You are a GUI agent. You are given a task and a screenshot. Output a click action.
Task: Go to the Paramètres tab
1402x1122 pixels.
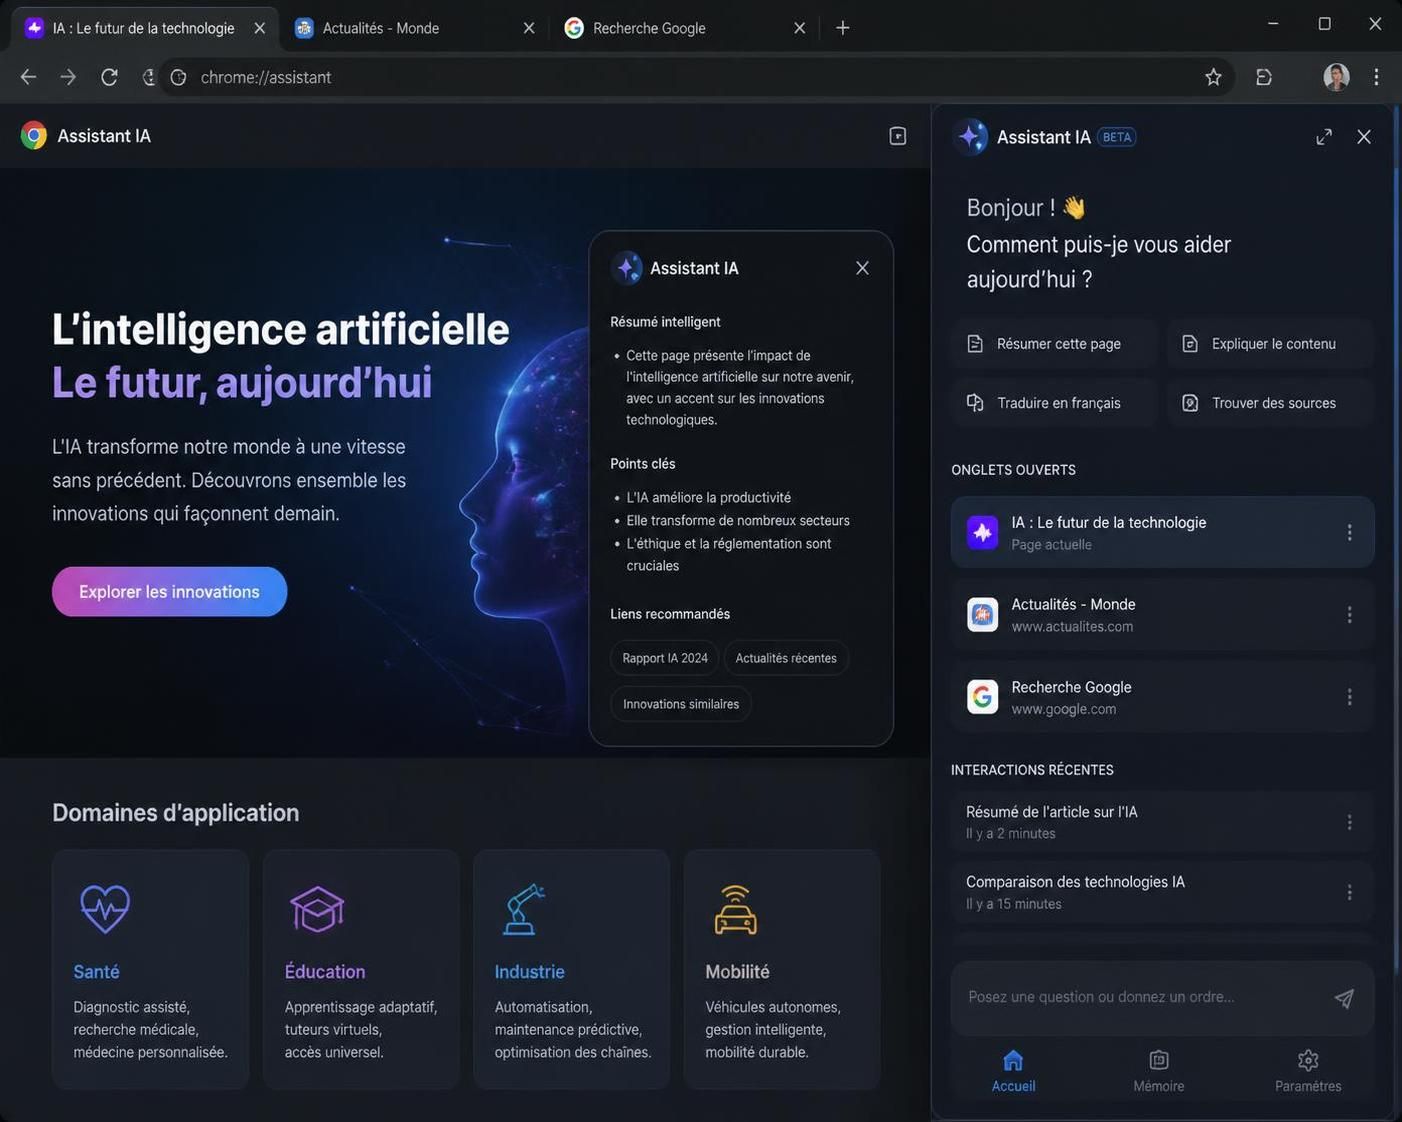tap(1308, 1071)
